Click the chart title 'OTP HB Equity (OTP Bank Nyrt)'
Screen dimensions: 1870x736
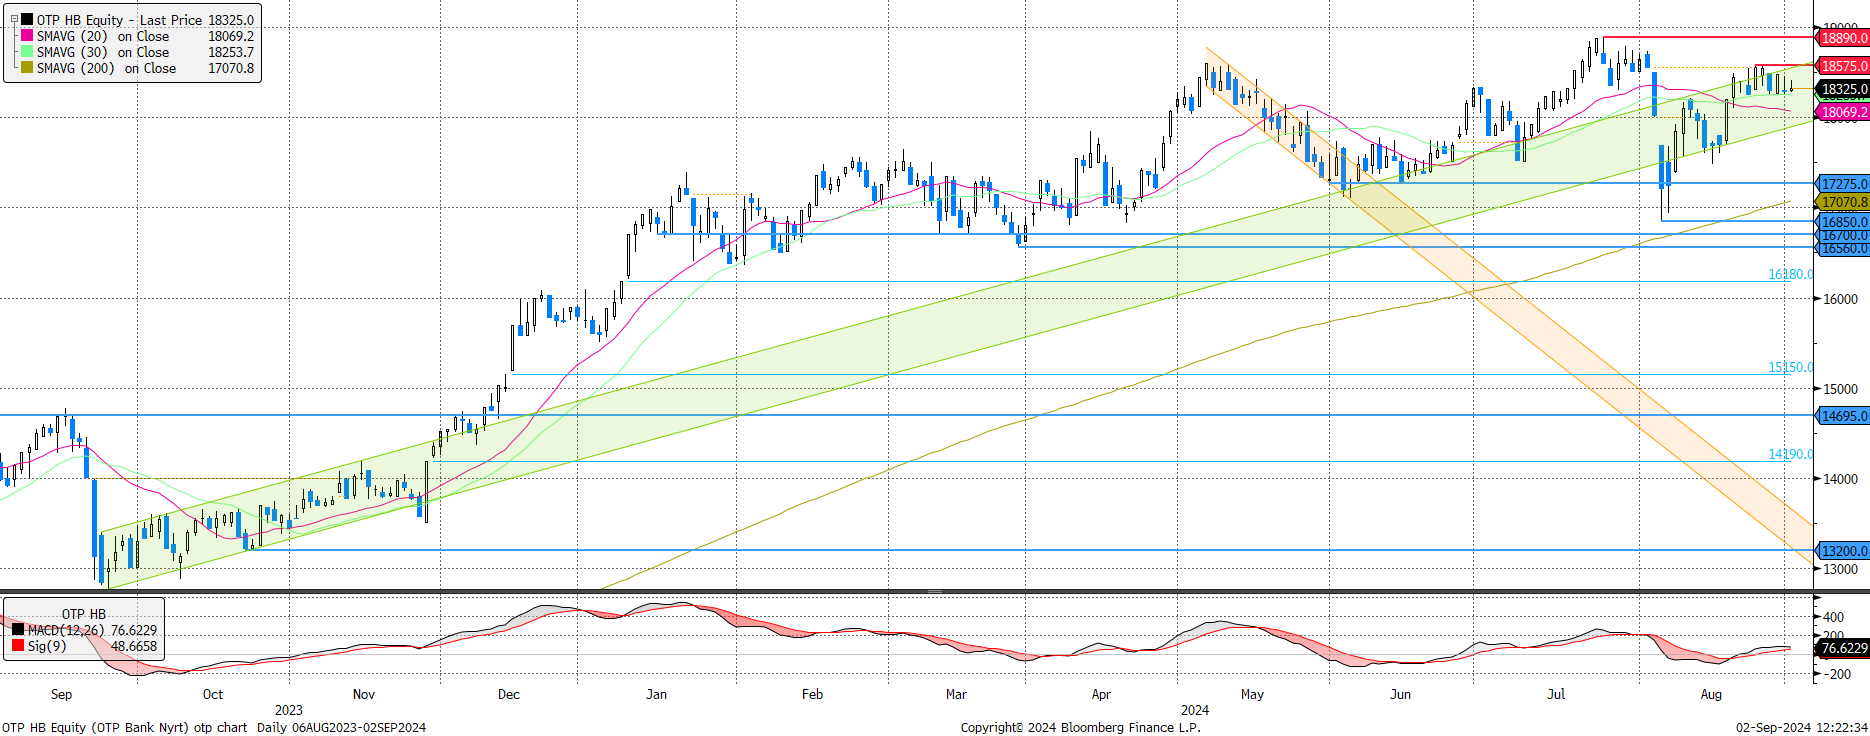95,728
